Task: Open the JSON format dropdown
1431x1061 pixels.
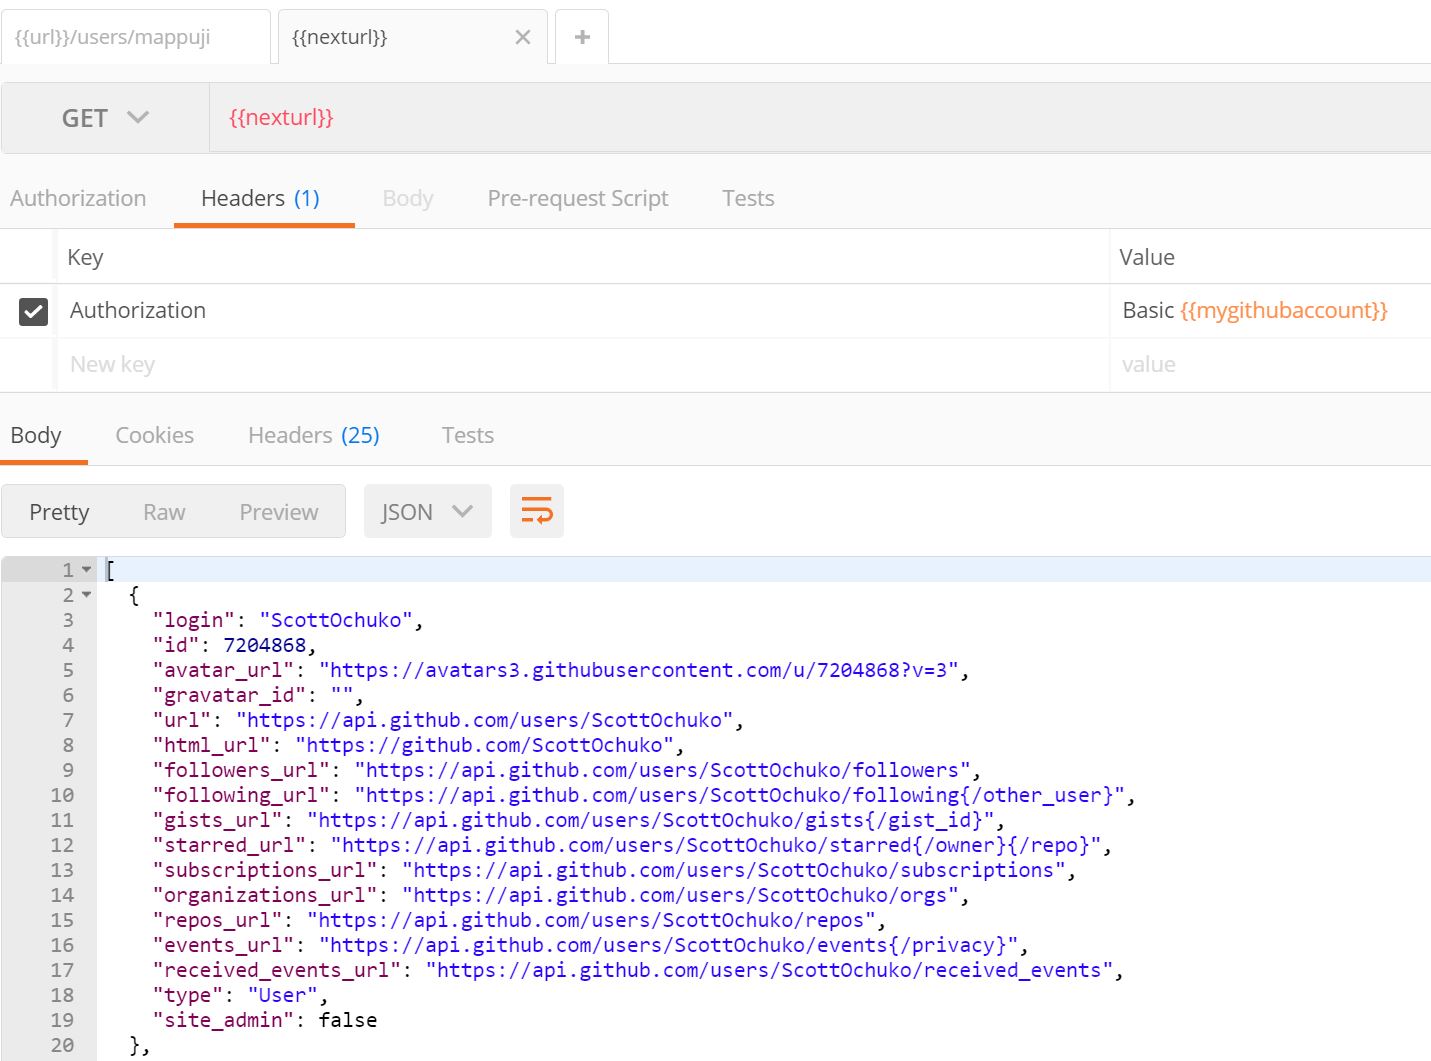Action: tap(427, 511)
